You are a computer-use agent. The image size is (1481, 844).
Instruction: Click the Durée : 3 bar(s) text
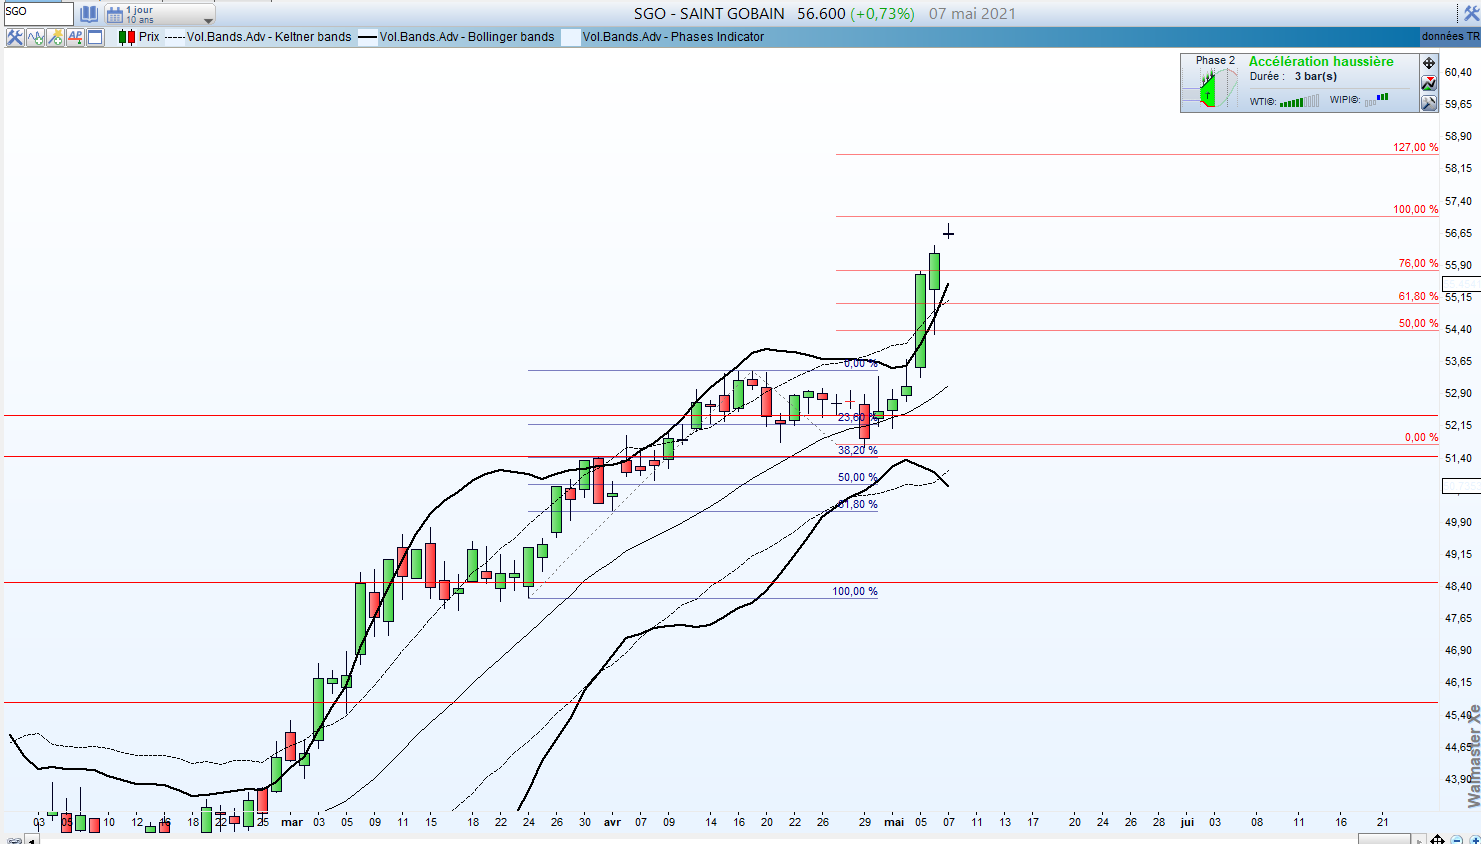1293,76
